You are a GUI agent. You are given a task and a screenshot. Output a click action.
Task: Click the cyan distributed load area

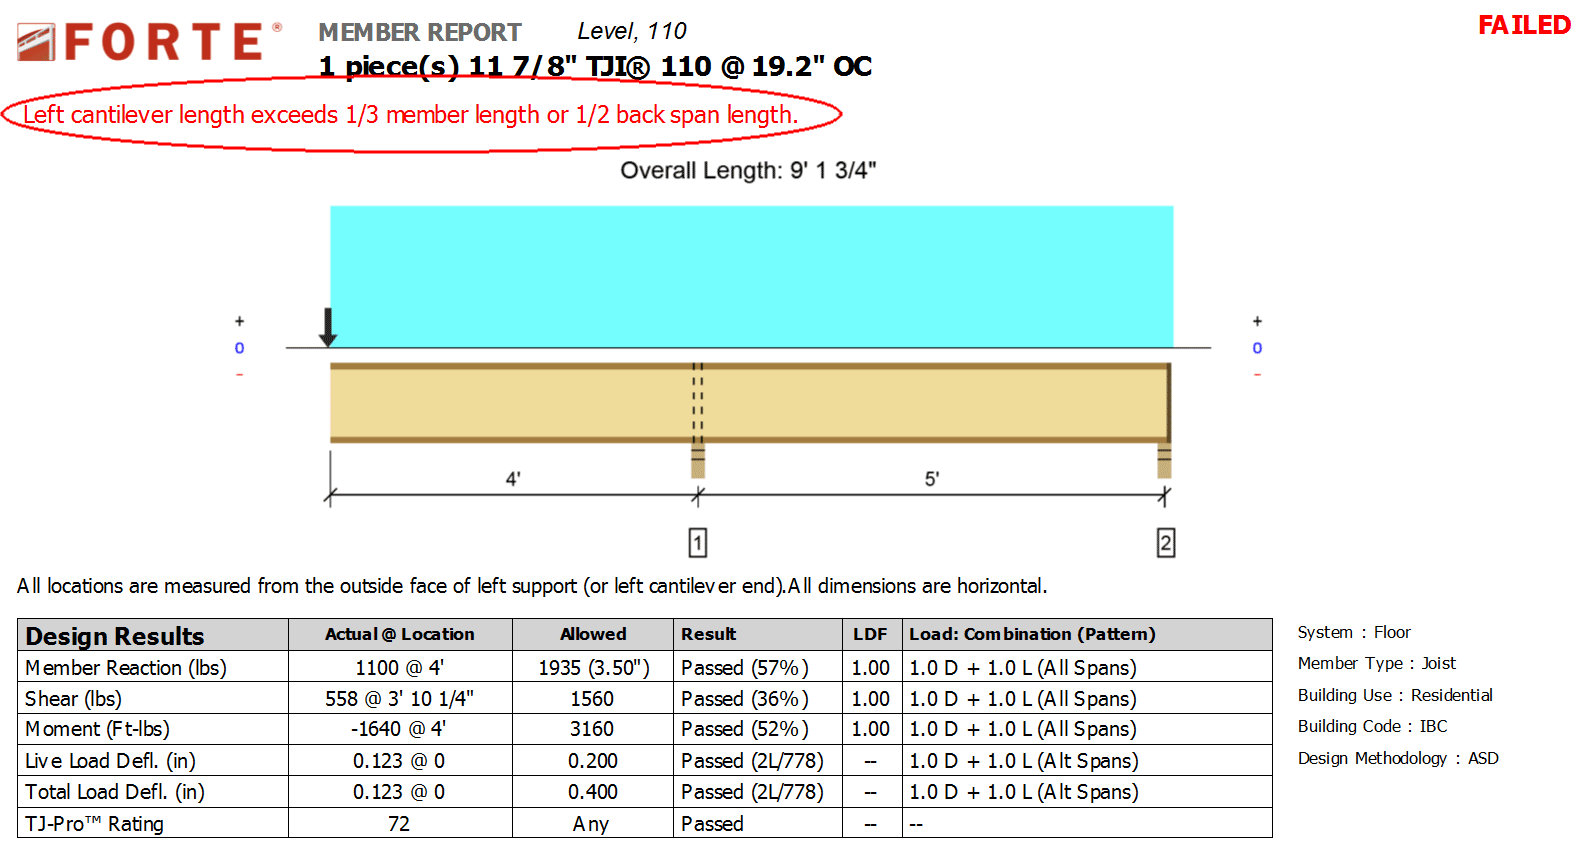752,276
